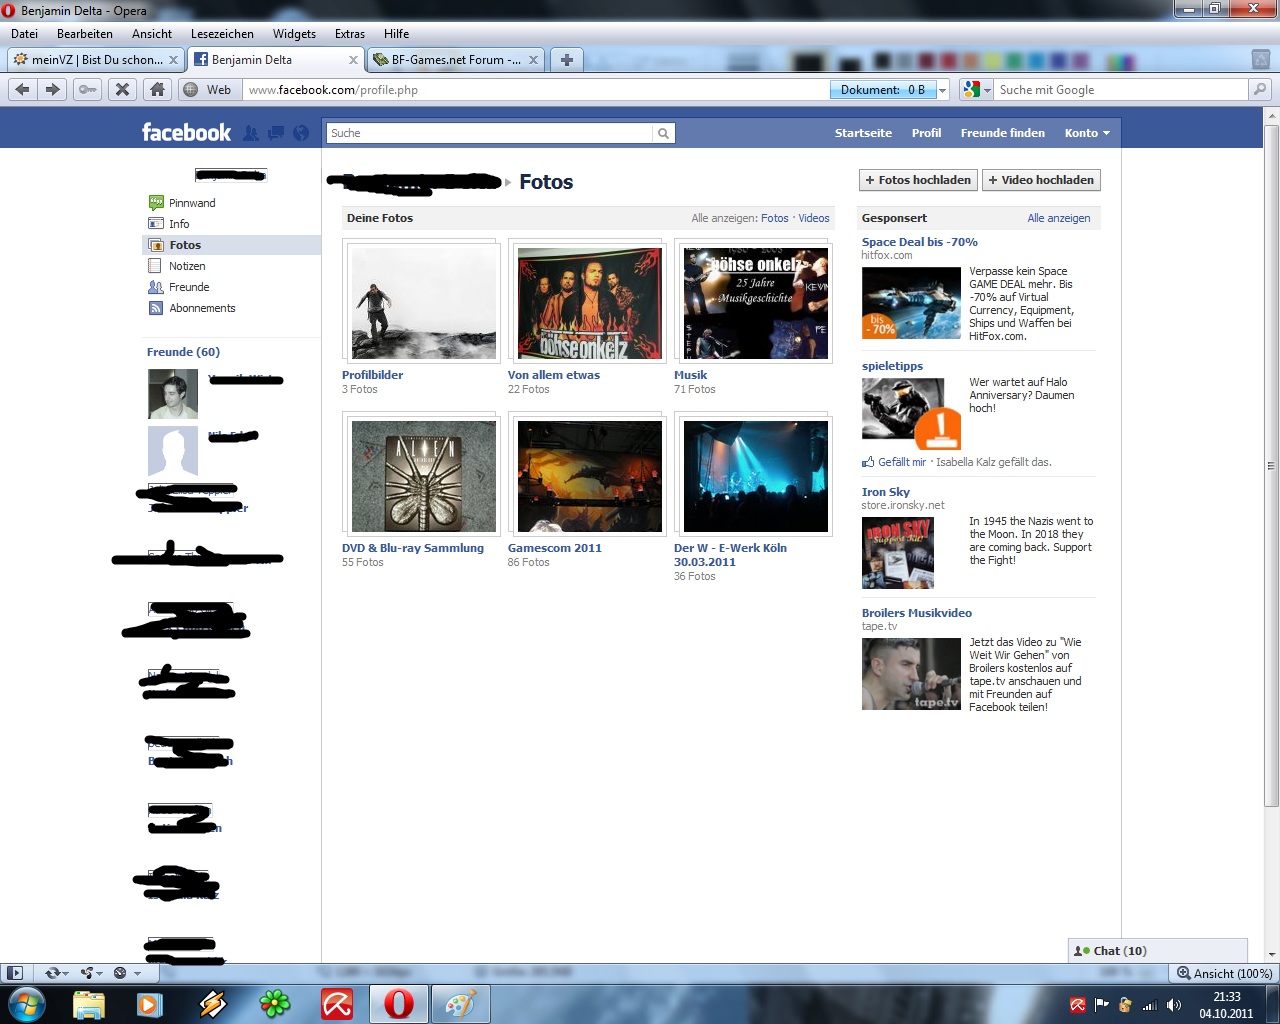The height and width of the screenshot is (1024, 1280).
Task: Click the Broilers Musikvideo ad title
Action: point(917,613)
